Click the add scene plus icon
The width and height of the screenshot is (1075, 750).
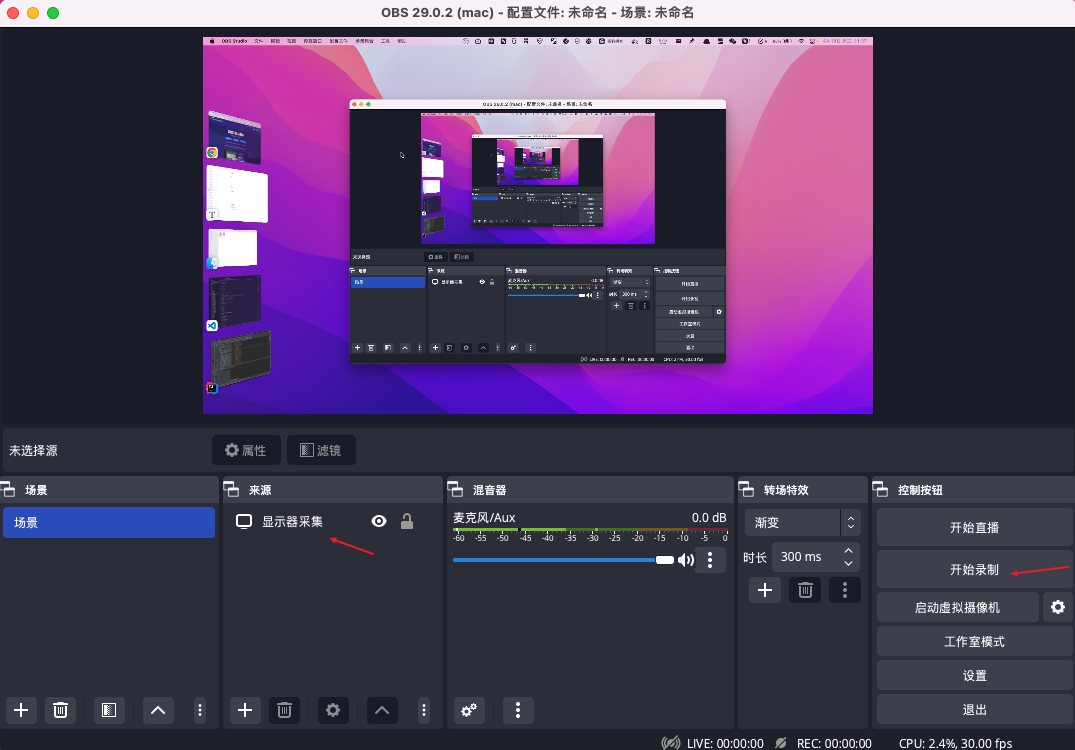tap(21, 710)
